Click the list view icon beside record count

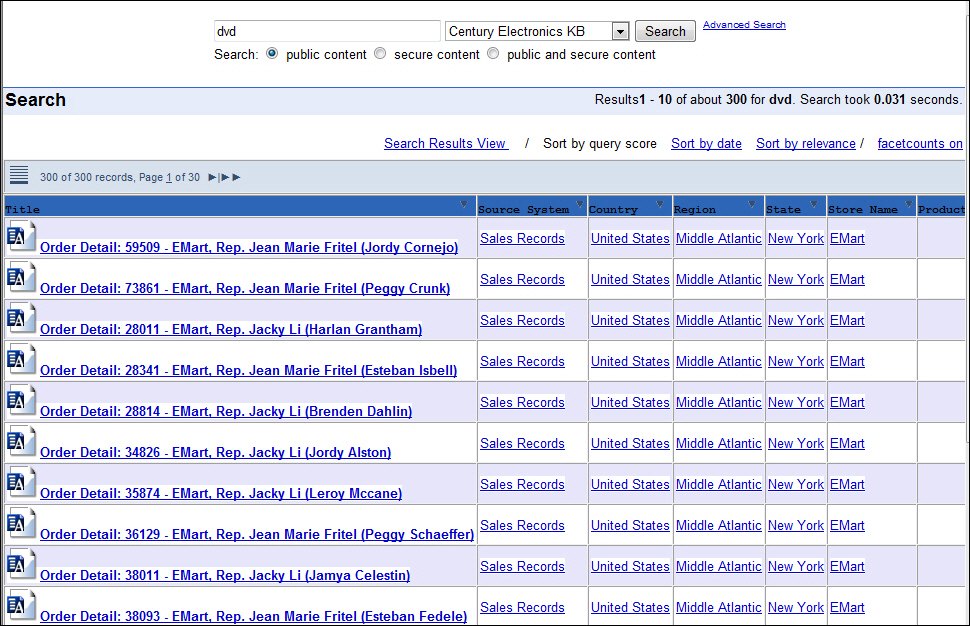coord(19,176)
